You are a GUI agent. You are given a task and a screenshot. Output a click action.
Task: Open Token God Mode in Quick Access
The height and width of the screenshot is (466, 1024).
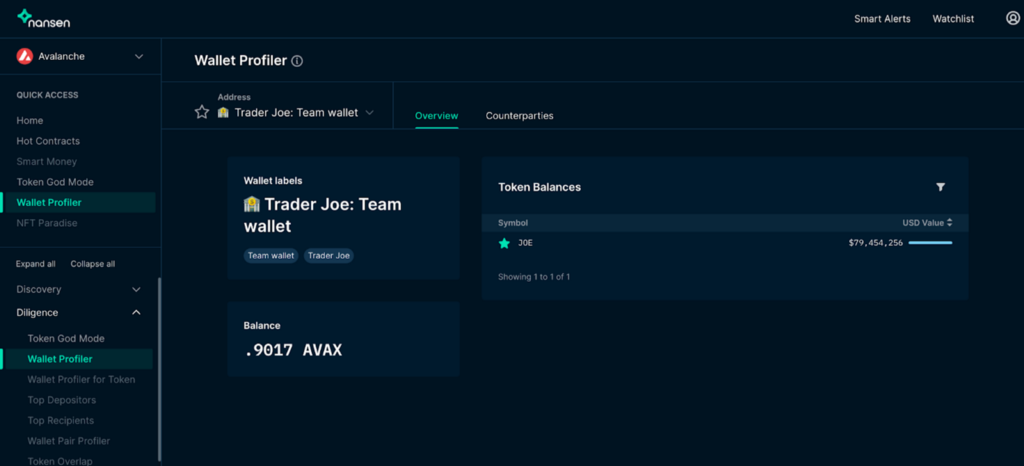coord(55,182)
